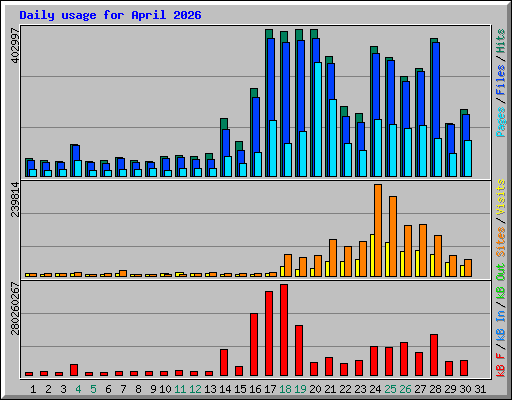Click day 14 on the x-axis

pyautogui.click(x=225, y=389)
